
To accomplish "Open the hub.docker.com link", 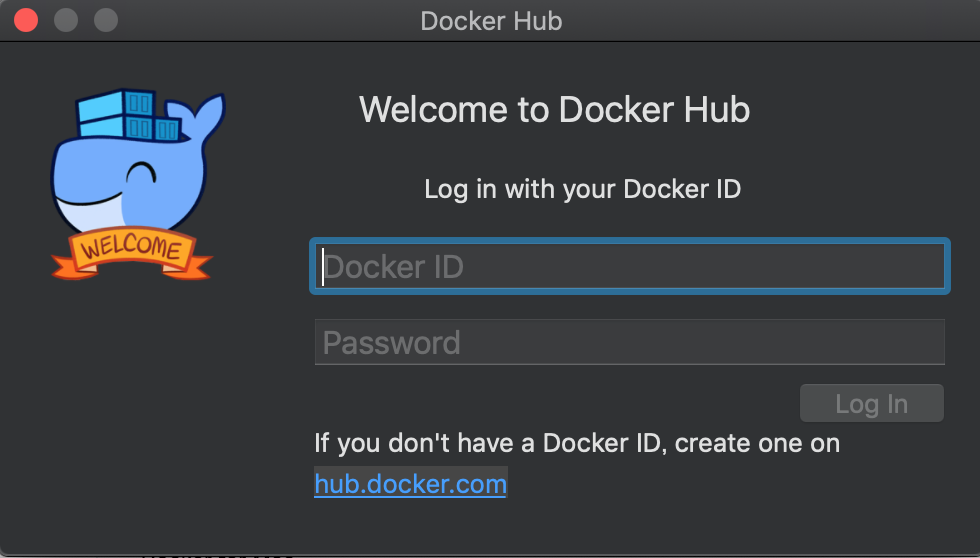I will tap(410, 484).
